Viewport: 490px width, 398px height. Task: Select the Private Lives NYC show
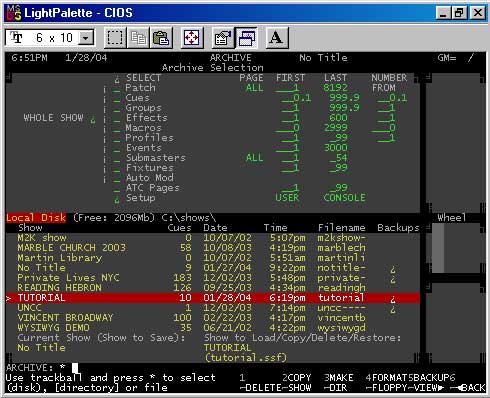tap(212, 278)
